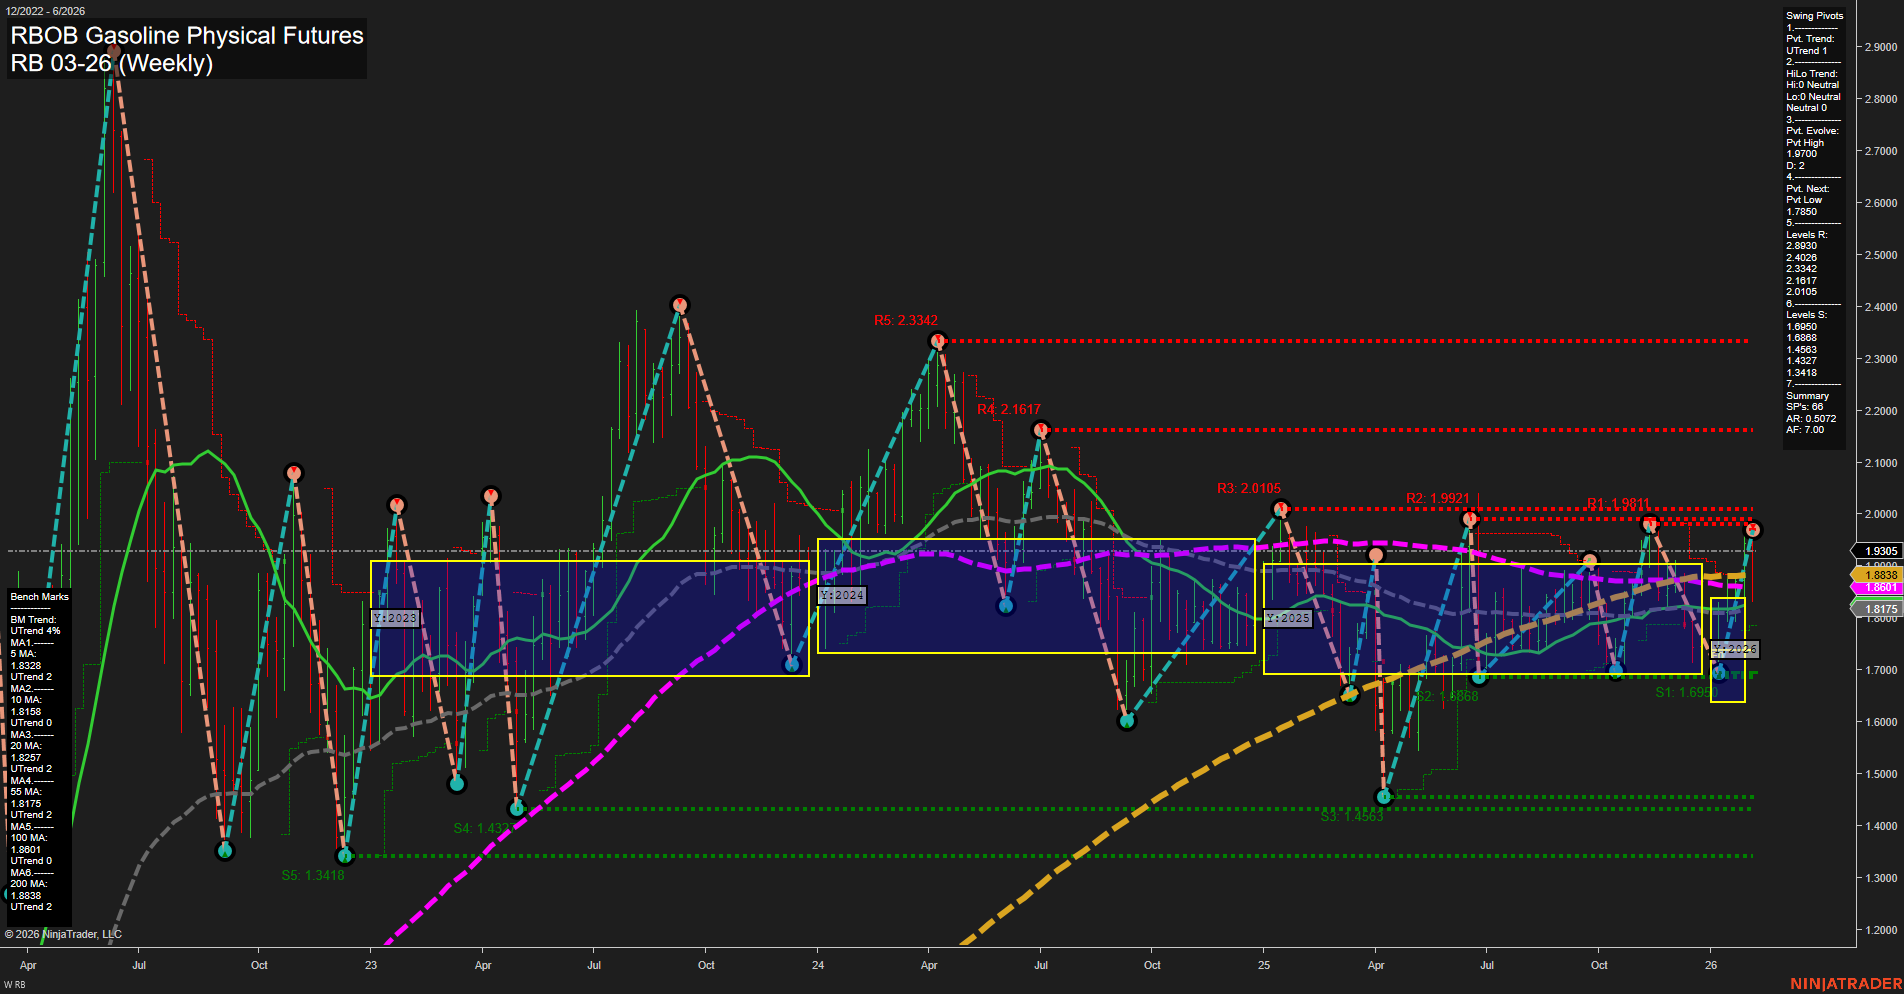Click the 12/2022 - 6/2026 date range label
This screenshot has height=994, width=1904.
[x=47, y=9]
